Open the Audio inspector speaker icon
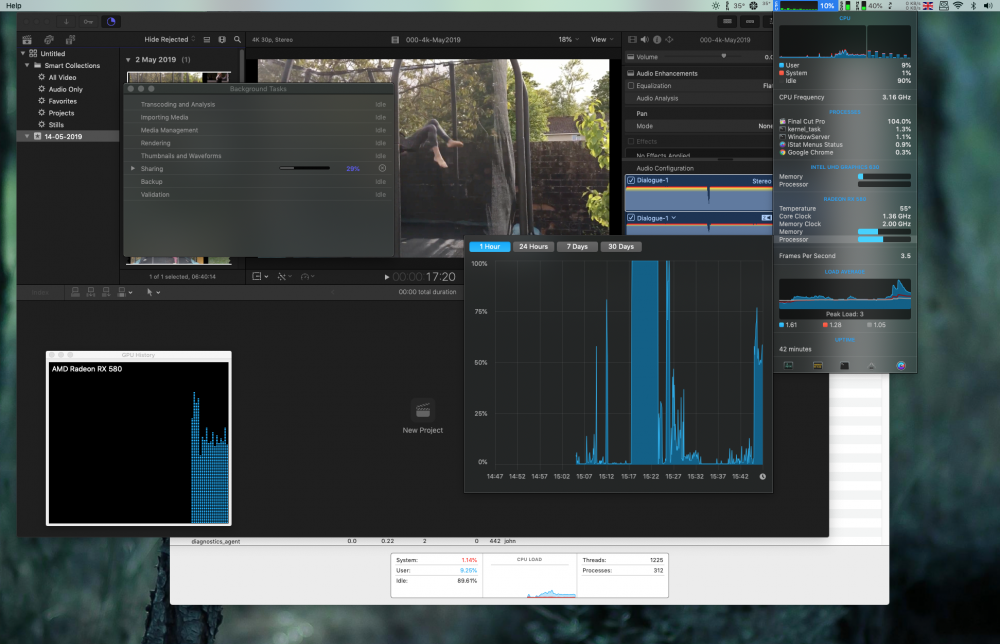The image size is (1000, 644). pos(645,40)
